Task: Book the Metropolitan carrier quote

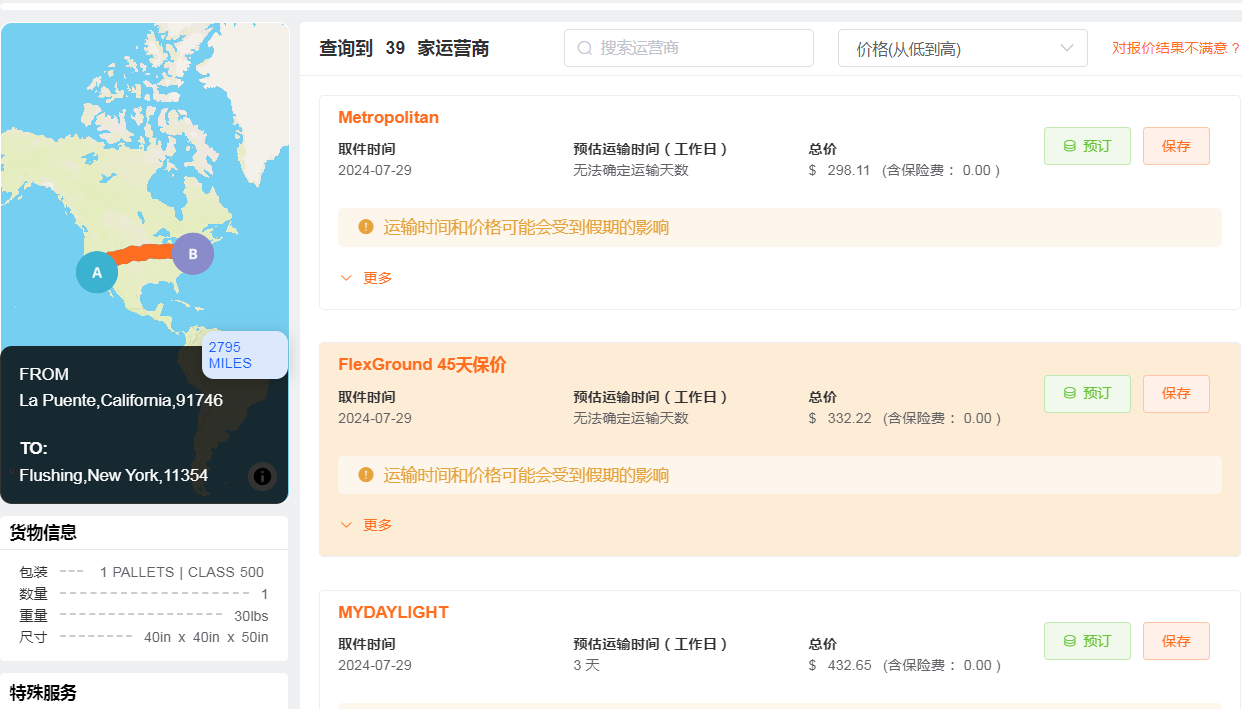Action: tap(1086, 146)
